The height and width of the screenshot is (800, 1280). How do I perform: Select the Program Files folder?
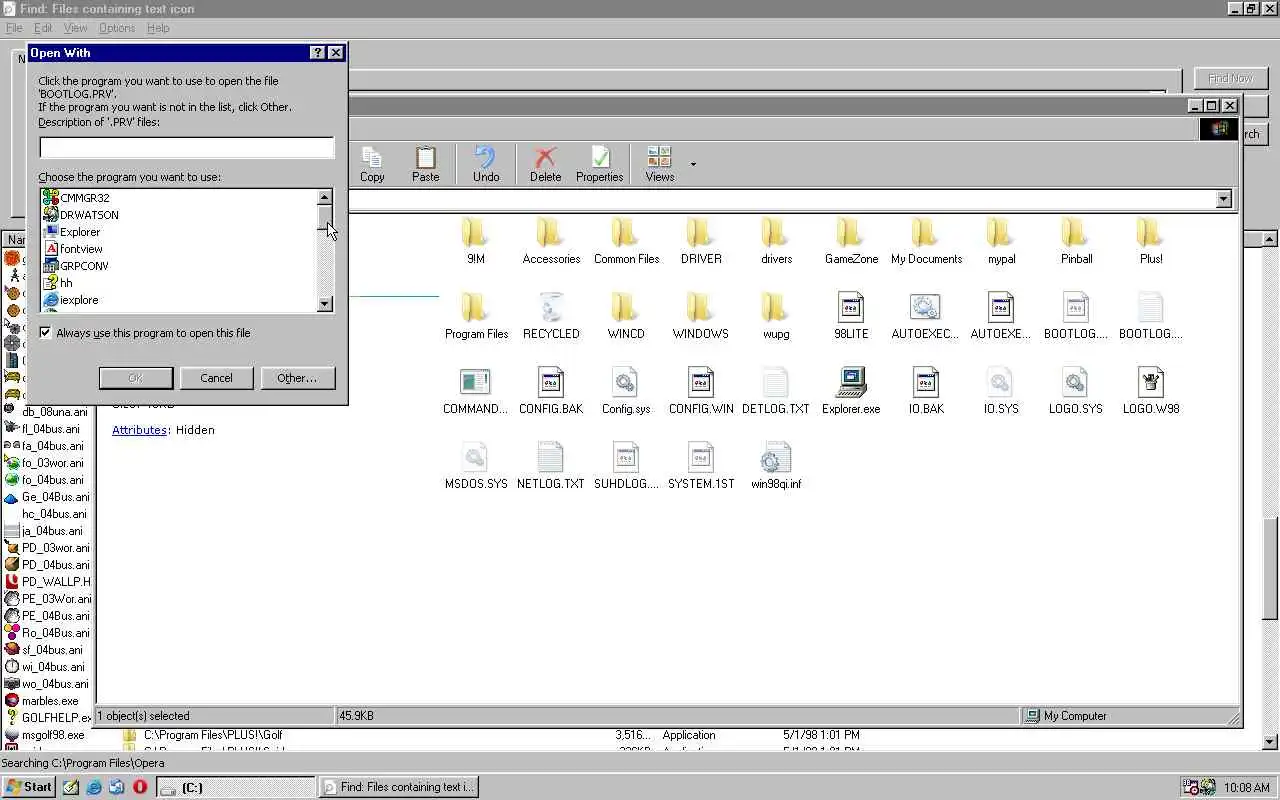(476, 316)
